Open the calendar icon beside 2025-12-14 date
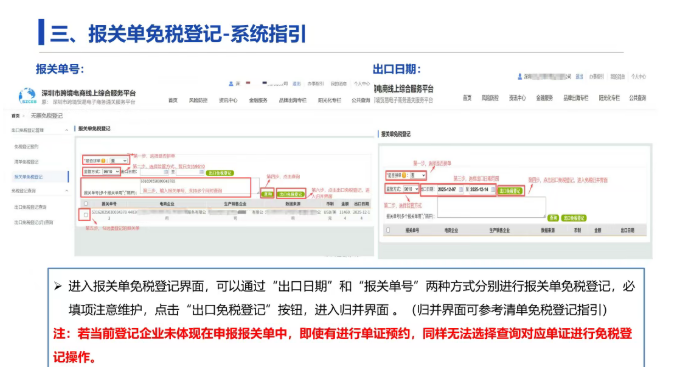Image resolution: width=690 pixels, height=384 pixels. (493, 190)
